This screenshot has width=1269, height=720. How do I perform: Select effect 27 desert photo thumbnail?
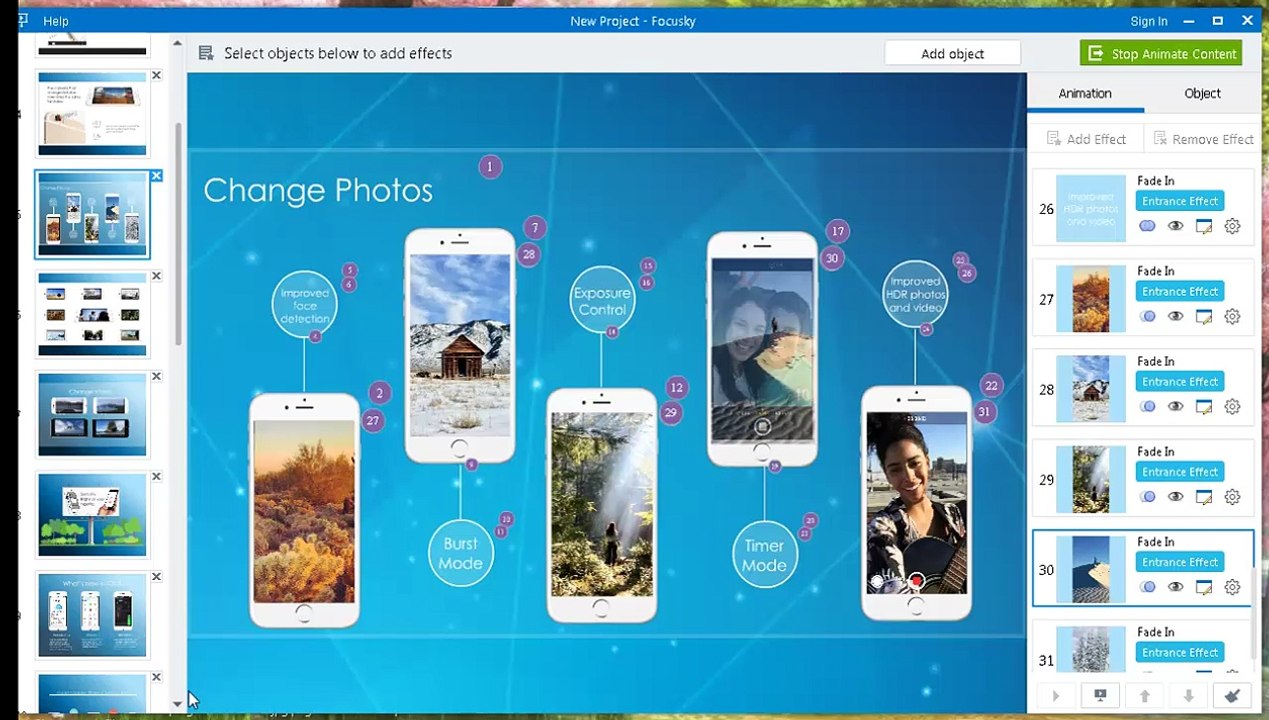tap(1091, 299)
